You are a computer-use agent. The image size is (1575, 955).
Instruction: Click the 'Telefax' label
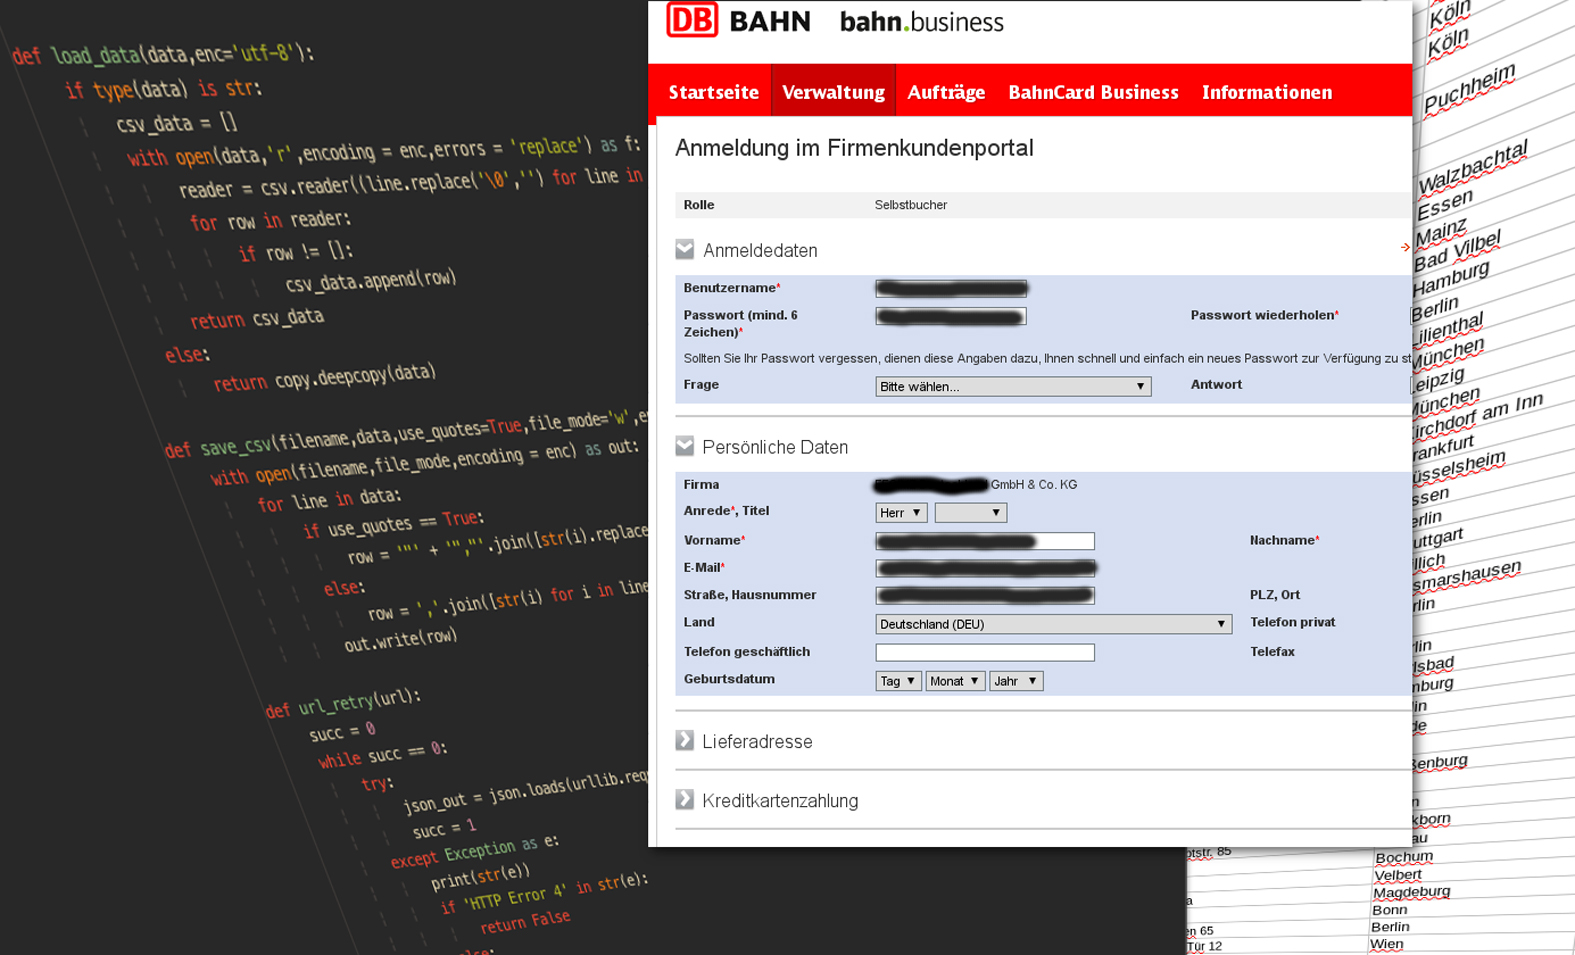click(1272, 652)
